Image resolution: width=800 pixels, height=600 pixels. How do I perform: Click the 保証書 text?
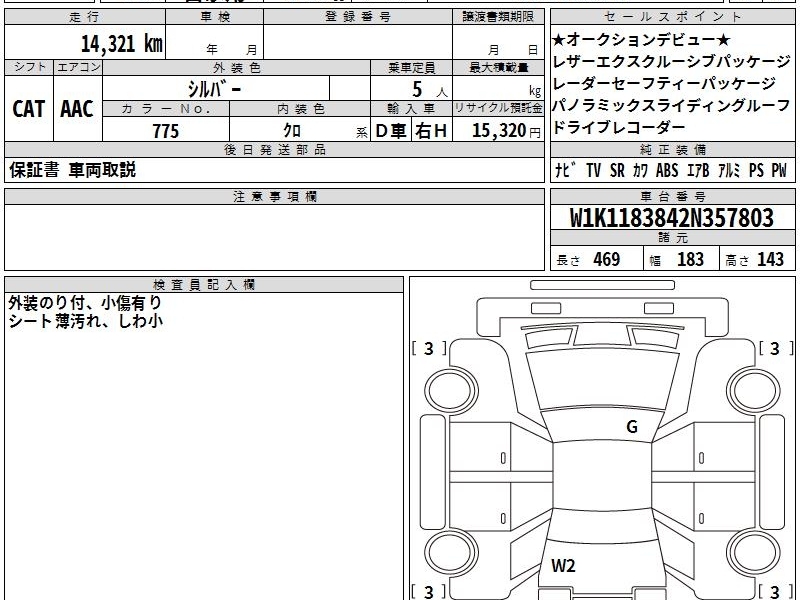[34, 170]
